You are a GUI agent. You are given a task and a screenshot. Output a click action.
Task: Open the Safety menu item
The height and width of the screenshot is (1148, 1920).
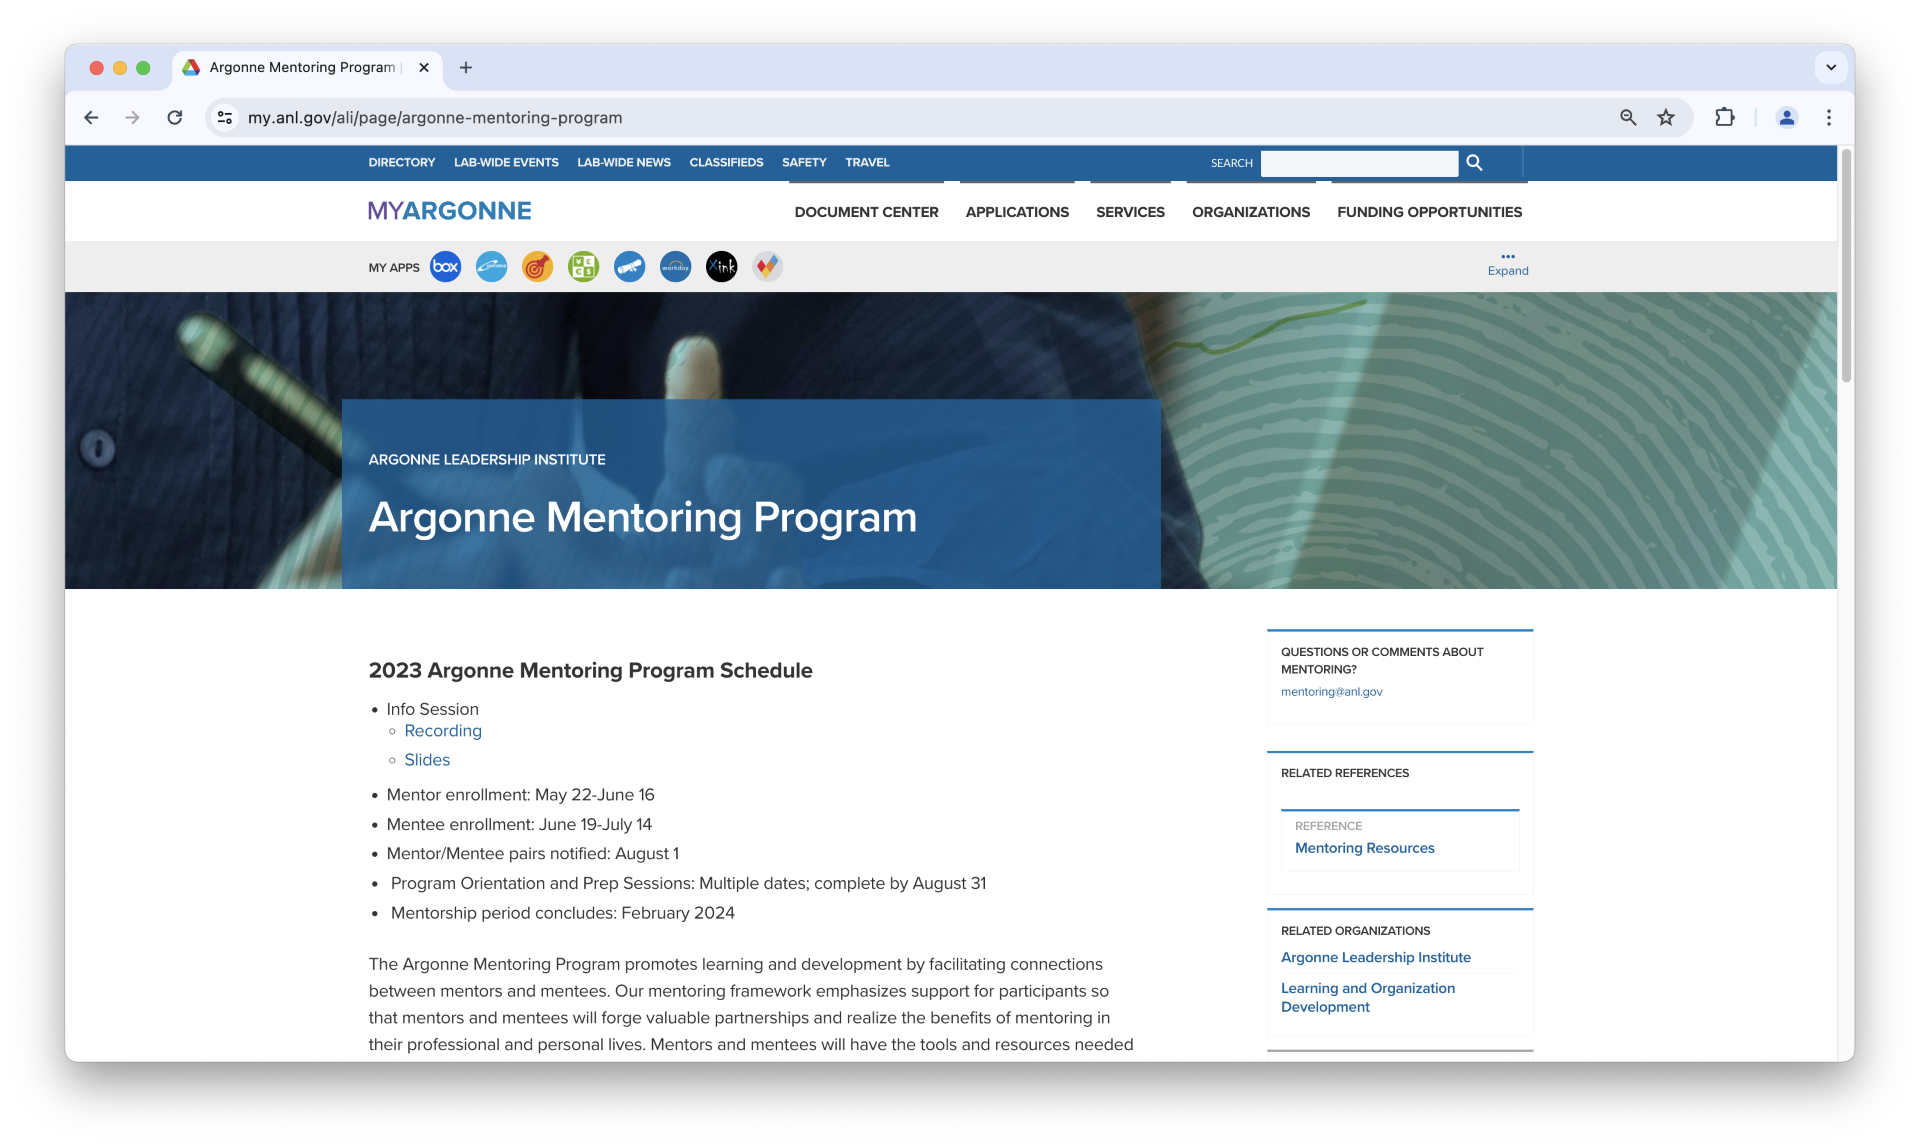pos(804,163)
